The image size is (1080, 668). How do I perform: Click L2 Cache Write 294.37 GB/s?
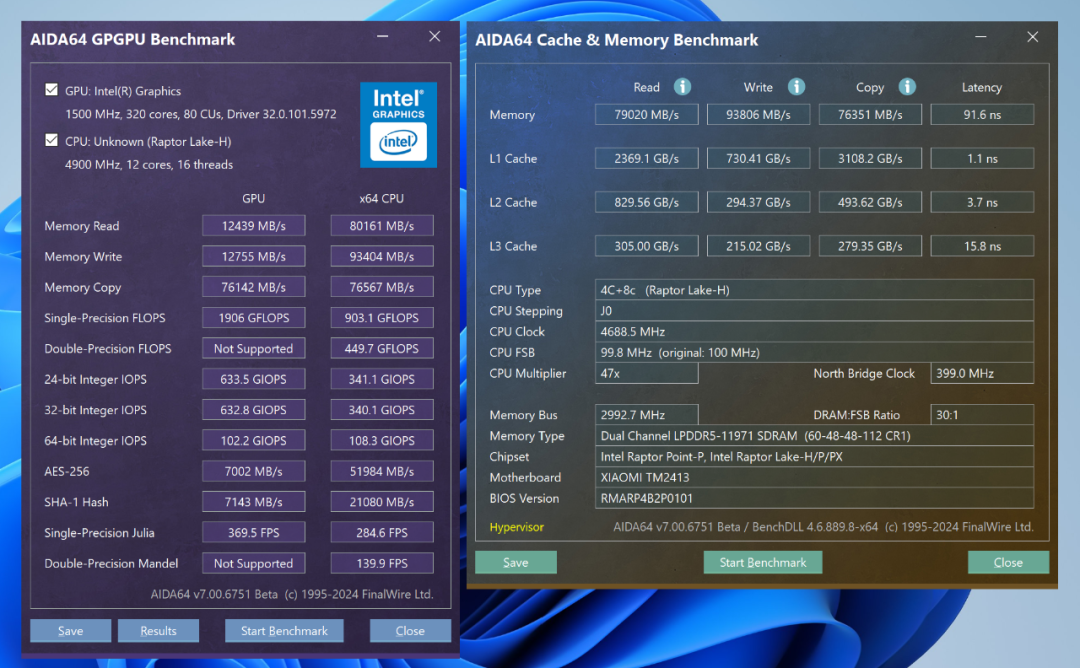tap(758, 202)
